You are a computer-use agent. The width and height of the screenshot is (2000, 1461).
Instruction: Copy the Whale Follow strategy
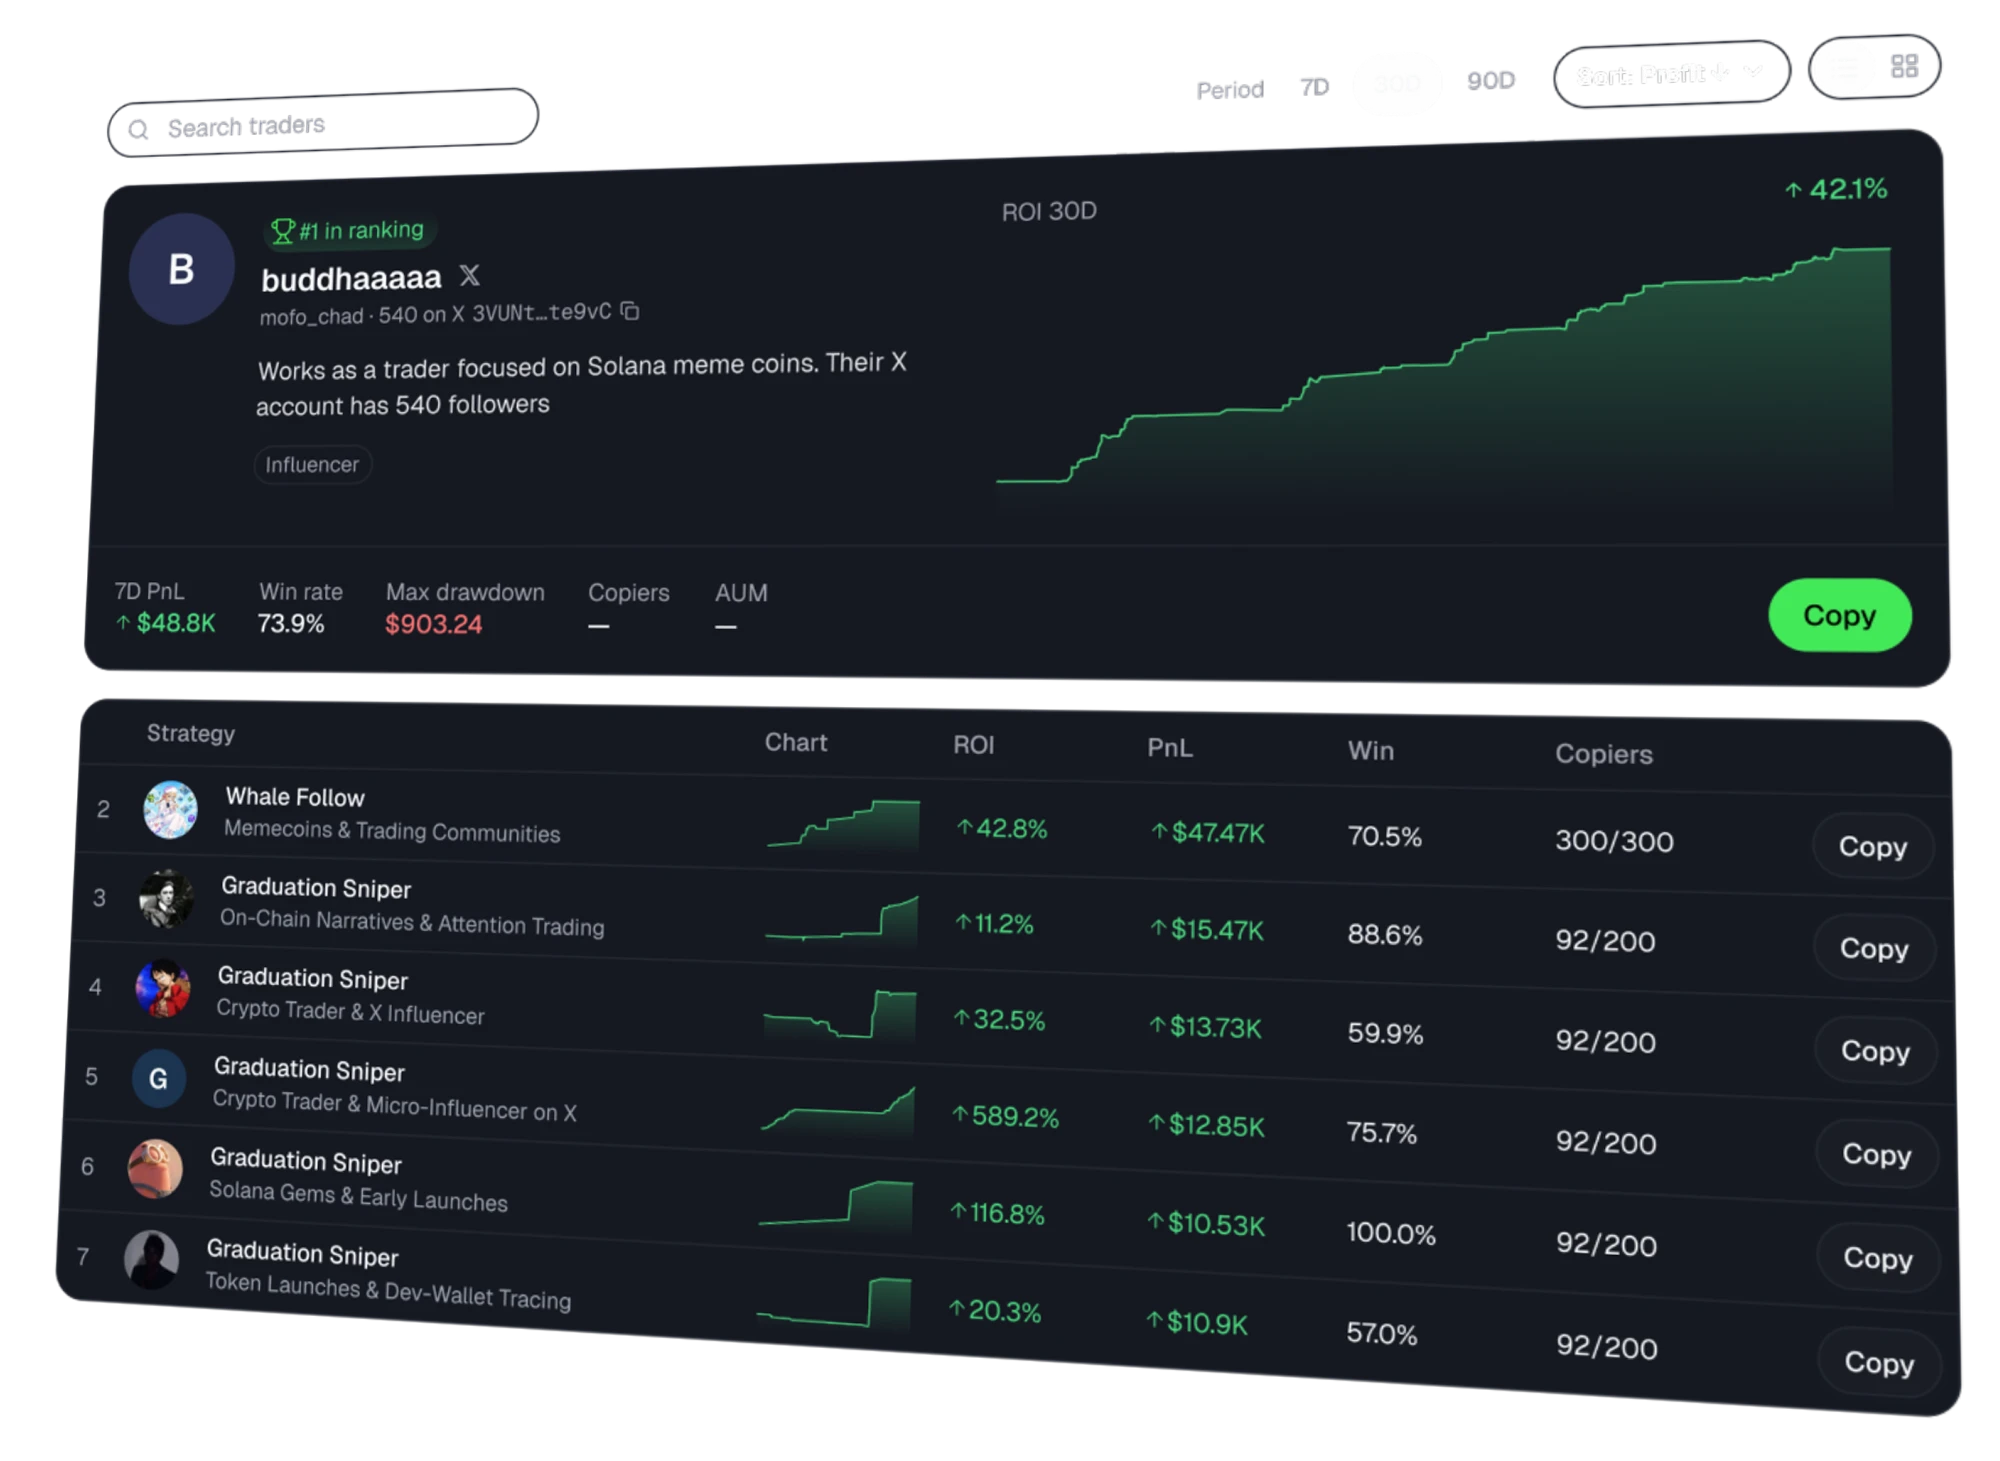1872,846
